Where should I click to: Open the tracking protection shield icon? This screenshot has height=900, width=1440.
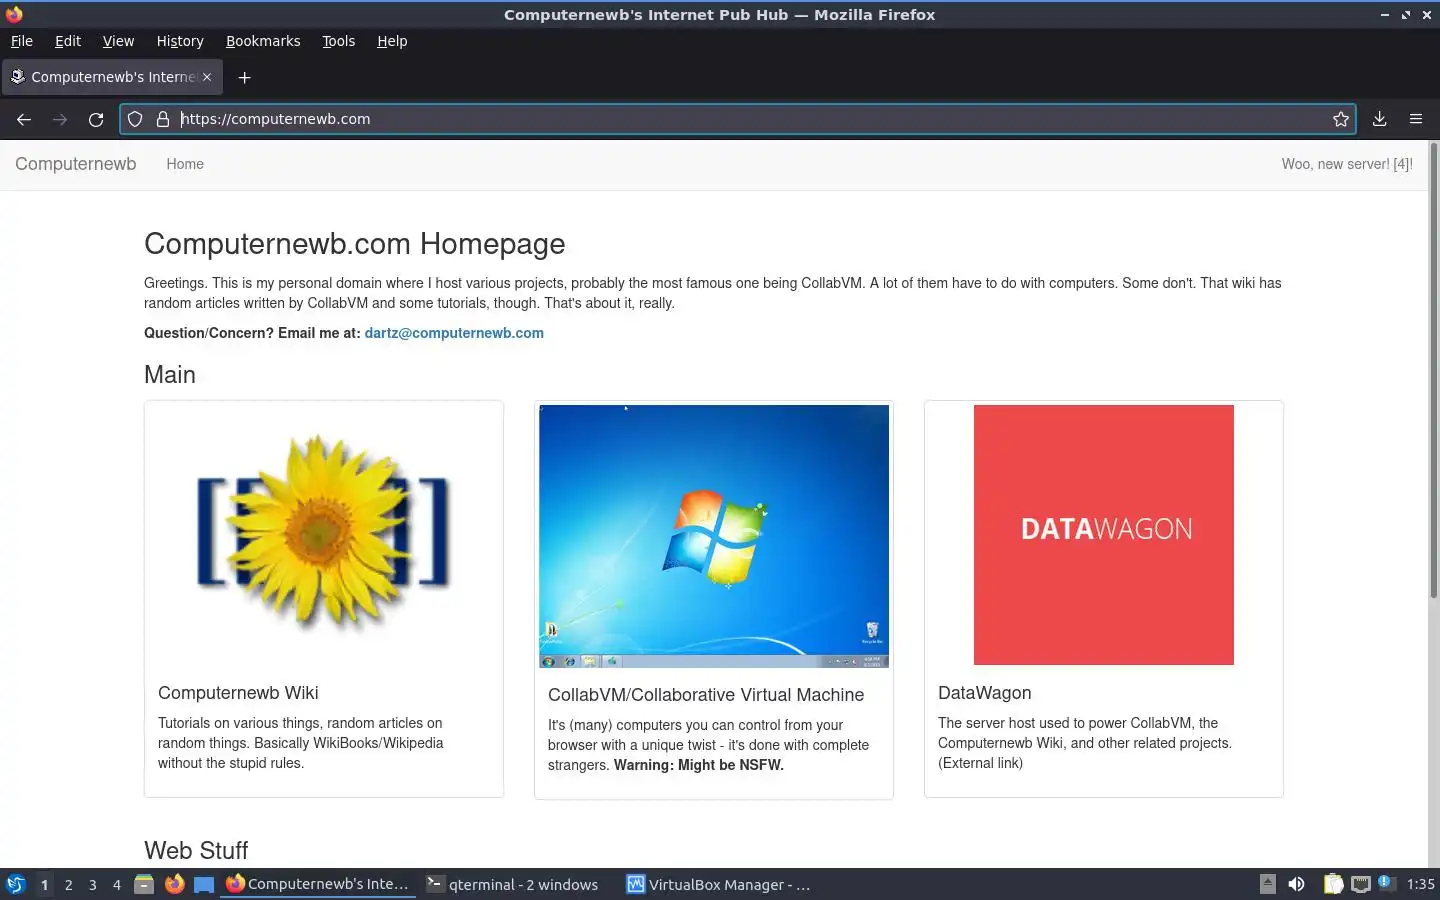135,119
